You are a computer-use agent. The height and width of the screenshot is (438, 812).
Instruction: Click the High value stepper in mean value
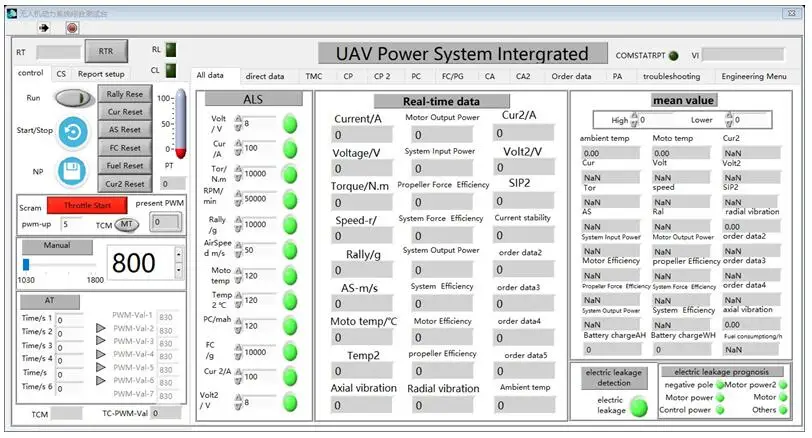coord(634,120)
